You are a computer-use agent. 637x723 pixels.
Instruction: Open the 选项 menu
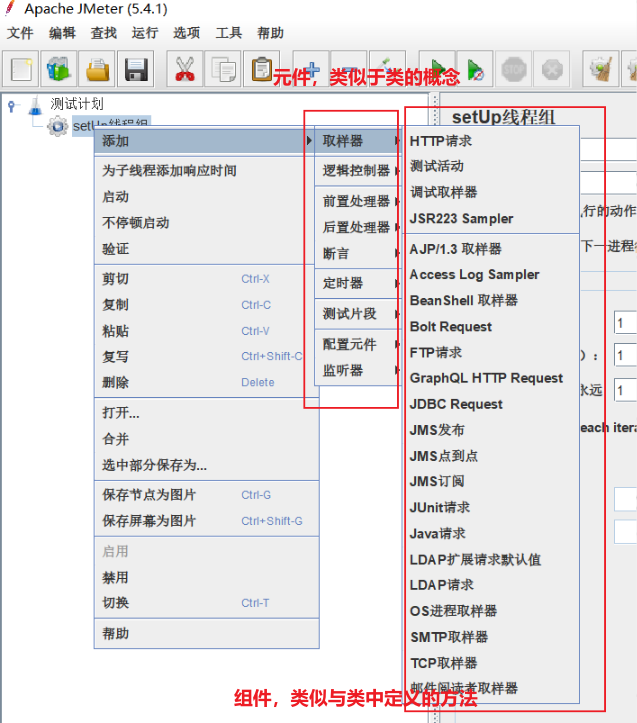187,33
